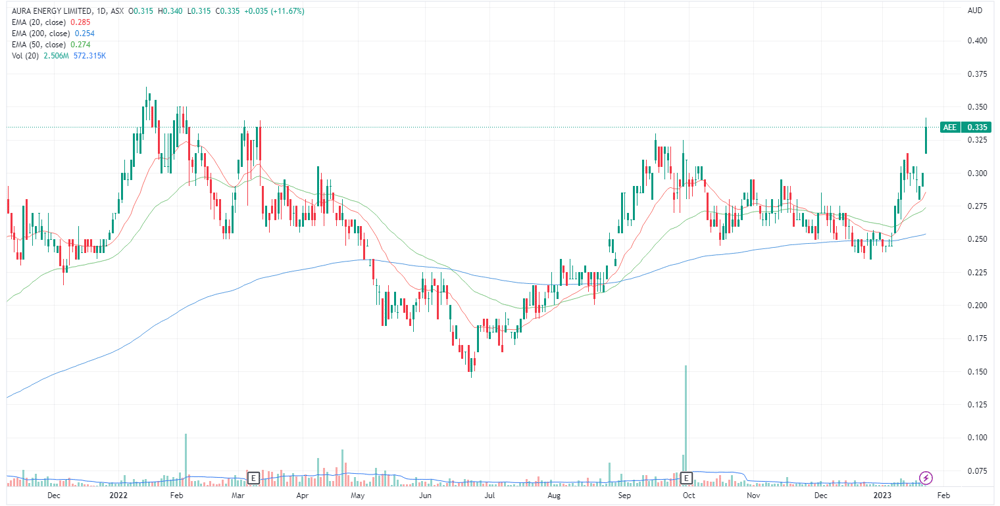Click the Feb label at right end of axis

pyautogui.click(x=945, y=495)
